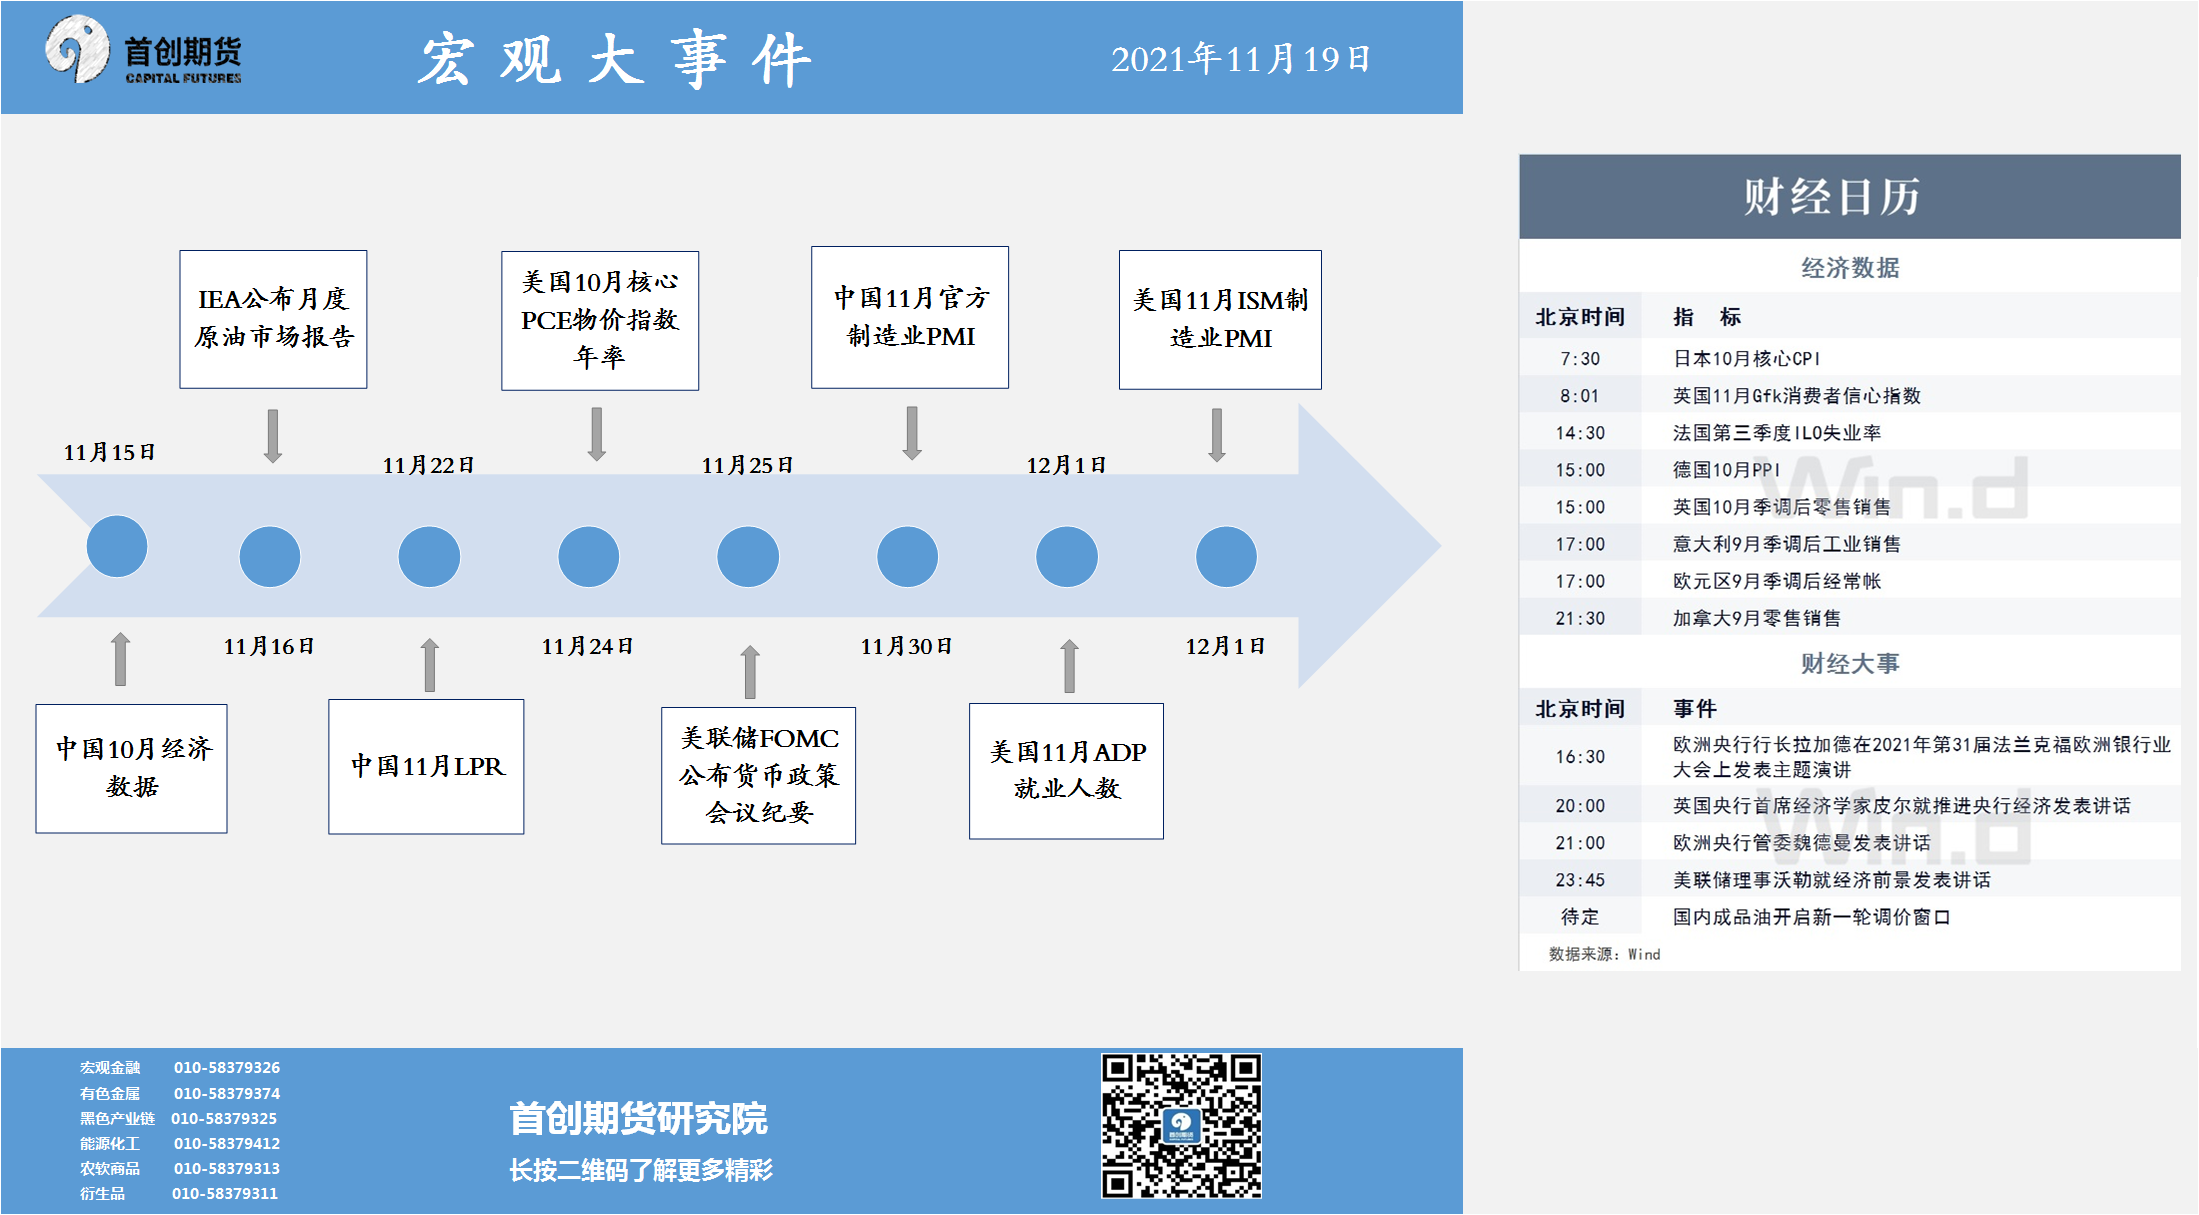Click the down arrow below PCE box
Image resolution: width=2199 pixels, height=1215 pixels.
(x=597, y=433)
